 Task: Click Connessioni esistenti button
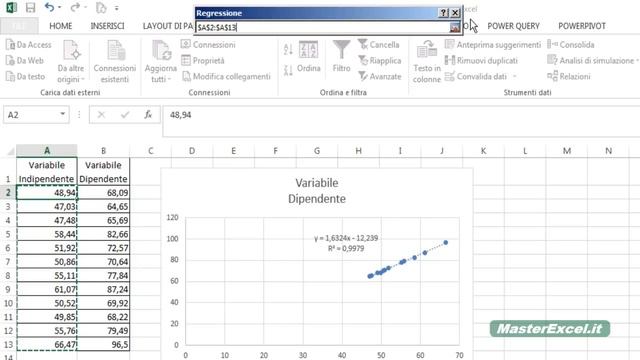[115, 62]
